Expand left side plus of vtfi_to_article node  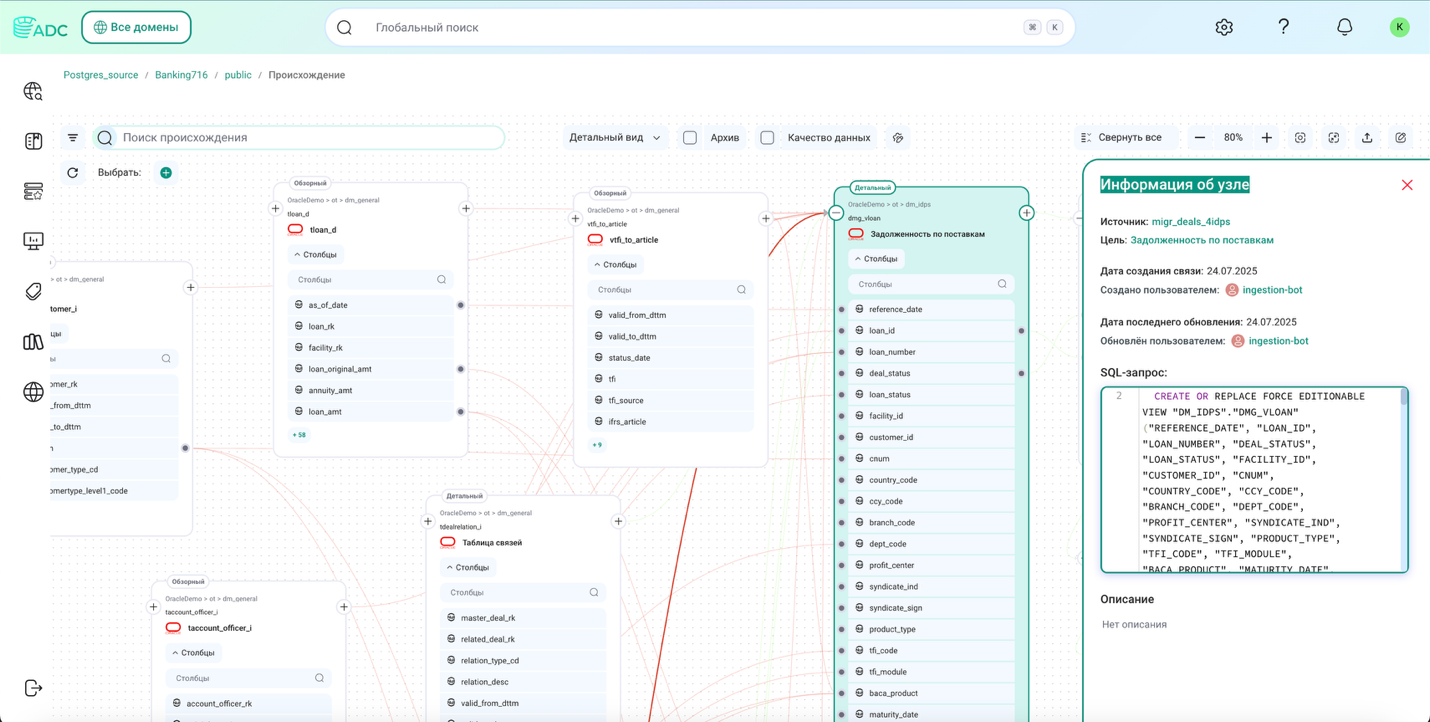[x=575, y=218]
